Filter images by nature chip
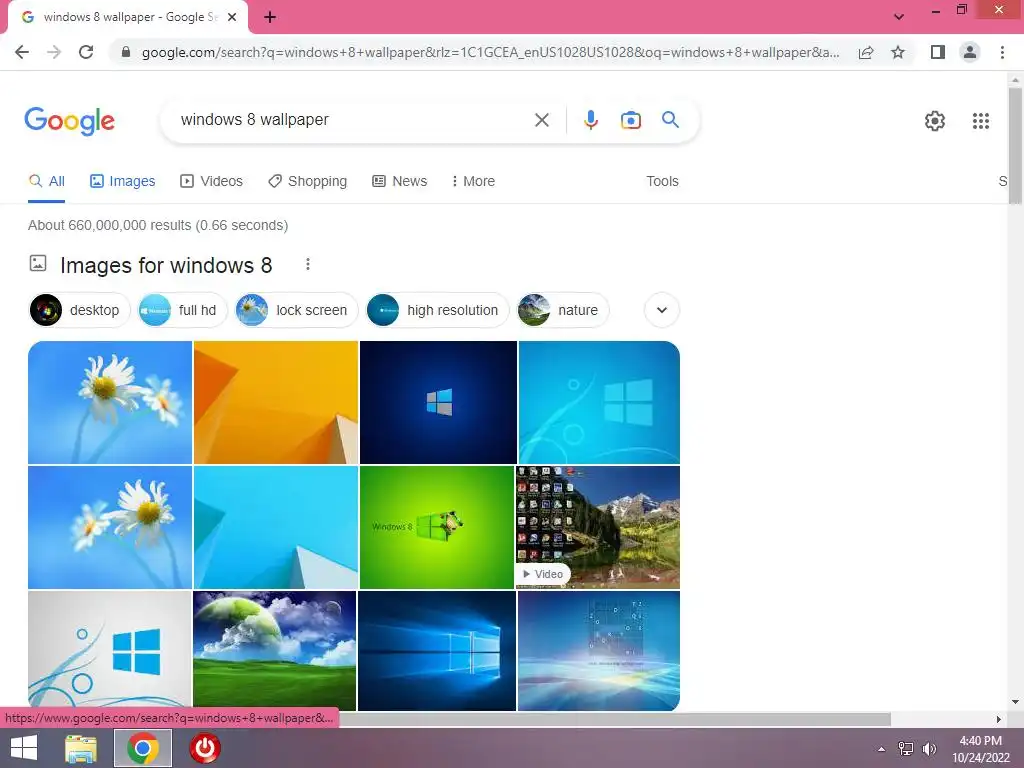The height and width of the screenshot is (768, 1024). (562, 310)
